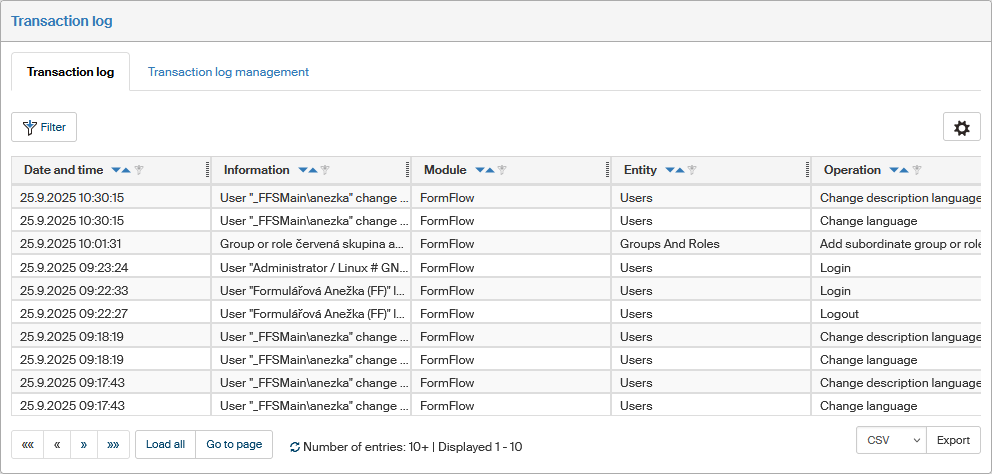Jump to the last page of entries
The image size is (992, 474).
tap(113, 444)
